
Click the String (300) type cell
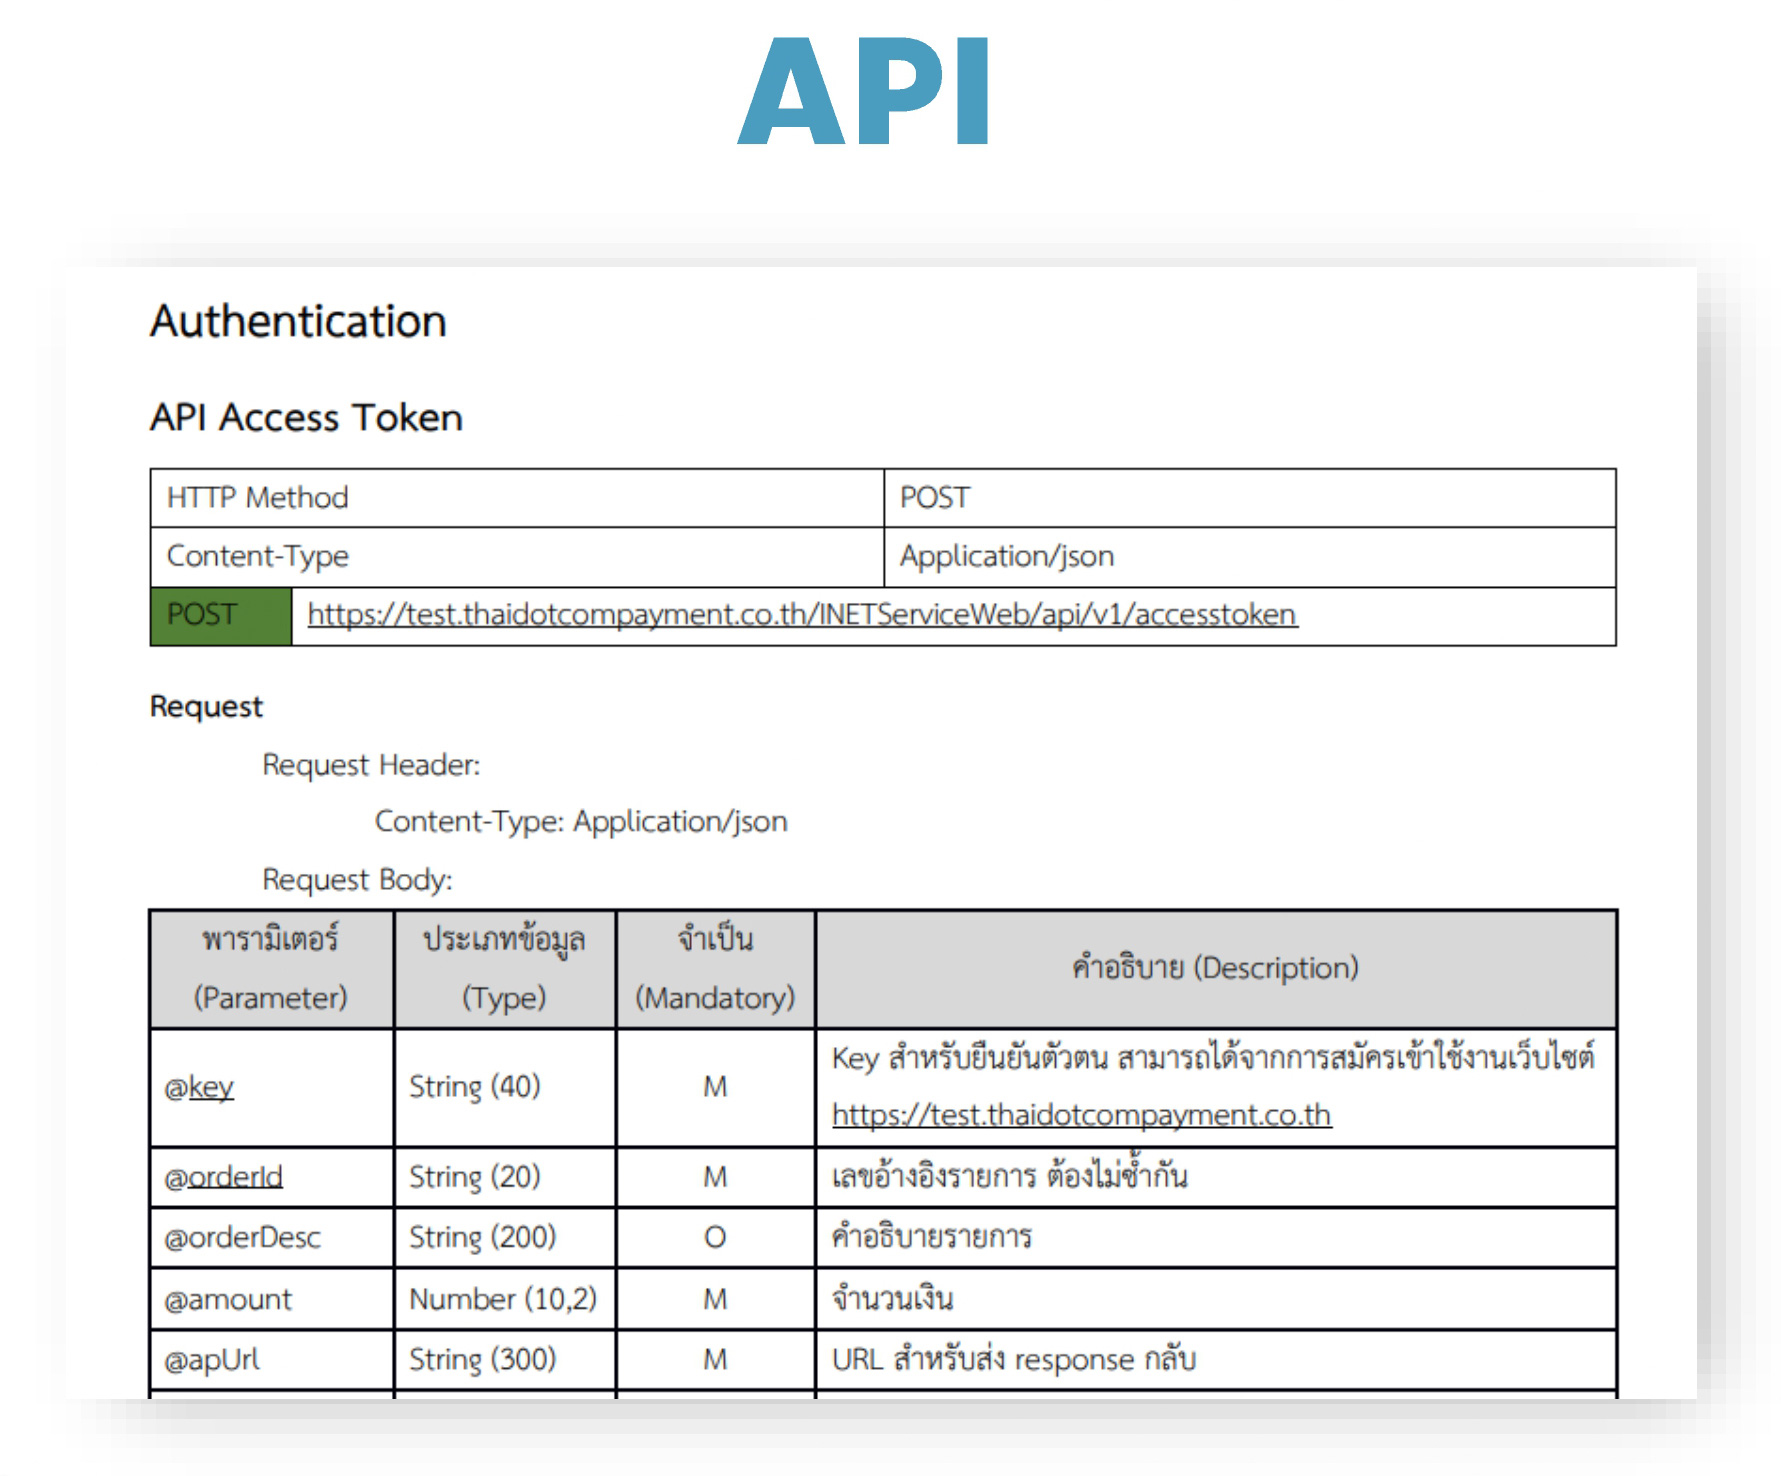(505, 1360)
